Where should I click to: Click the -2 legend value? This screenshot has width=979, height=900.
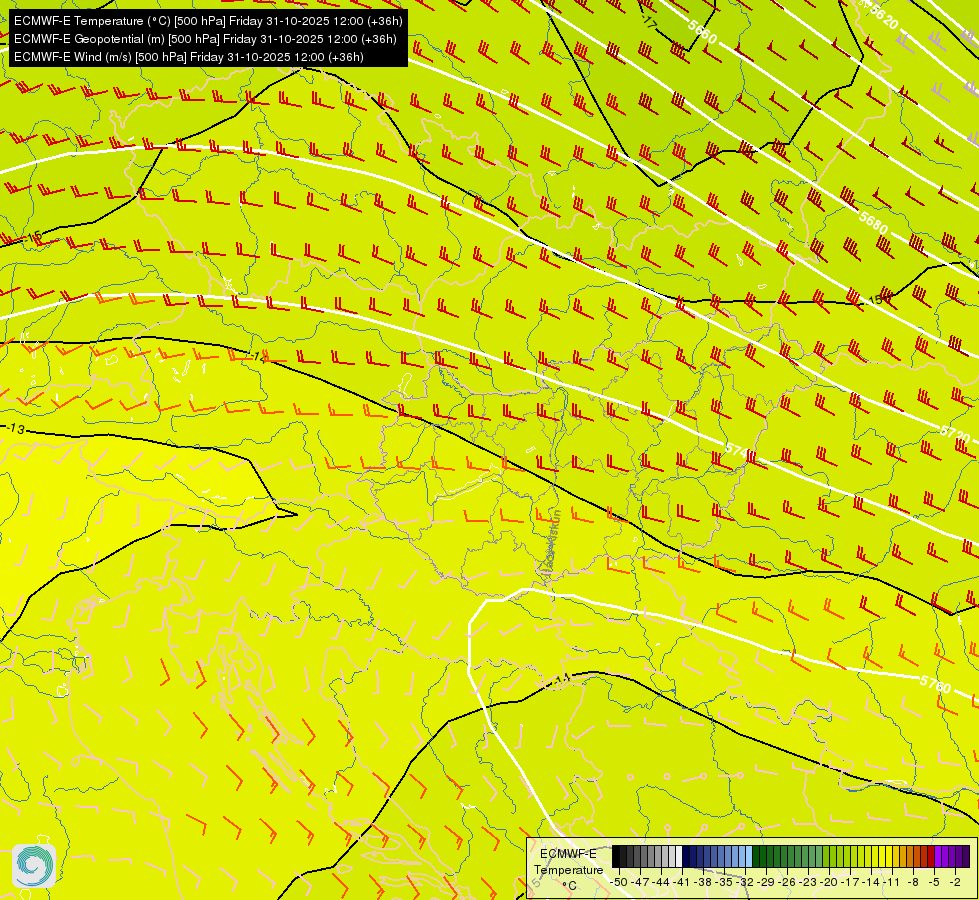(955, 882)
